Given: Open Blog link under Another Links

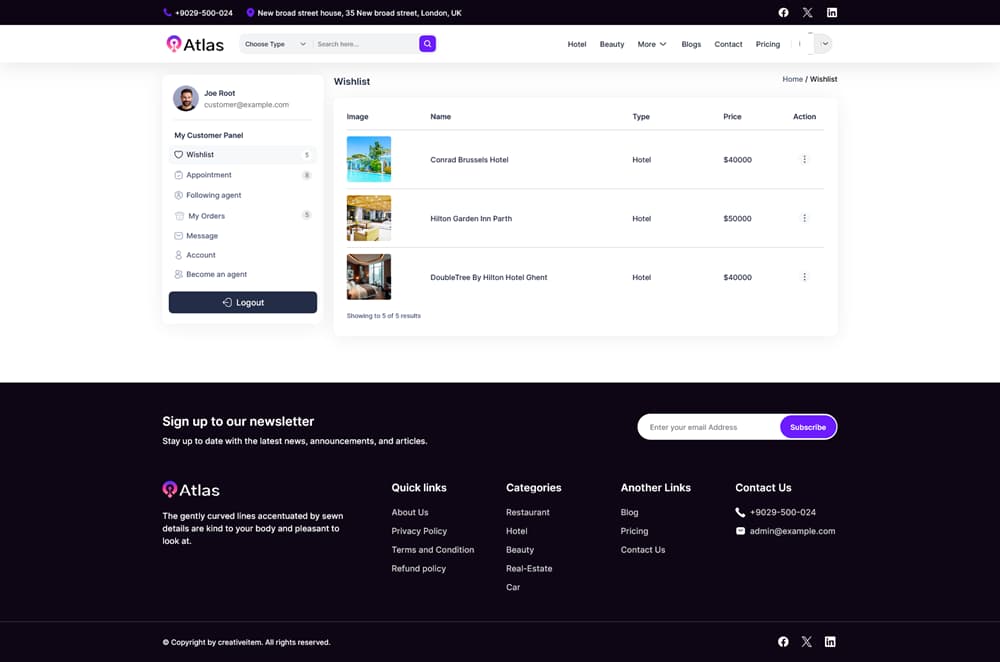Looking at the screenshot, I should (x=629, y=512).
